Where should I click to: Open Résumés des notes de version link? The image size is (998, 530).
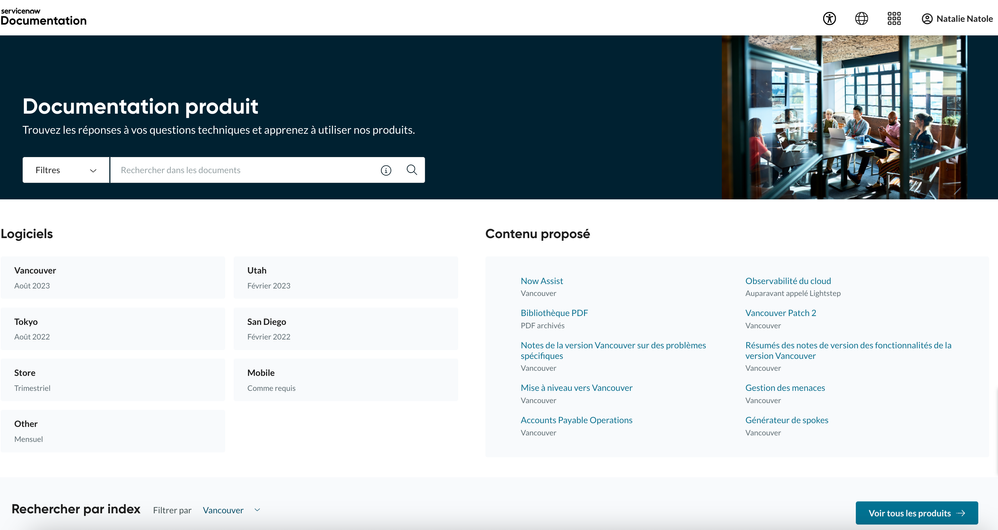coord(848,351)
